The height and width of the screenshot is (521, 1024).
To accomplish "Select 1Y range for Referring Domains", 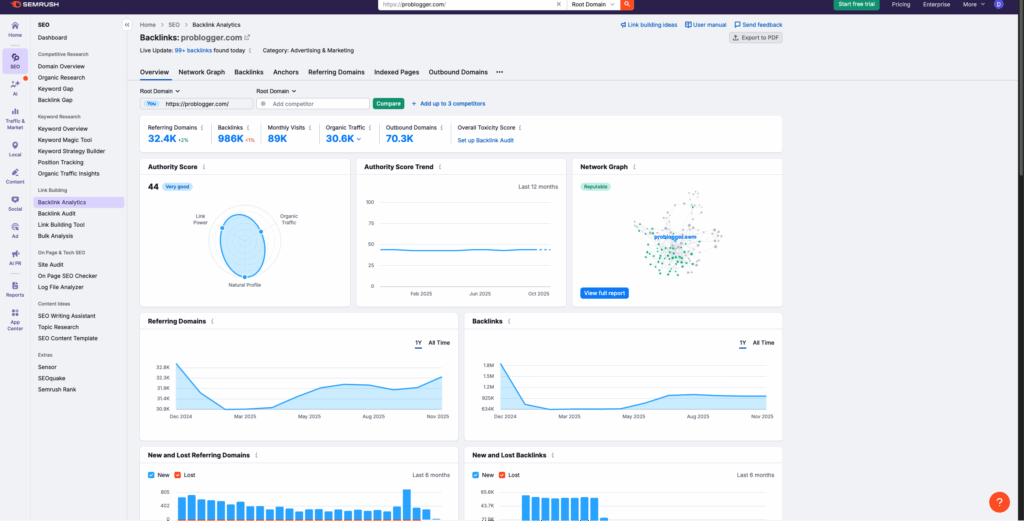I will 419,343.
